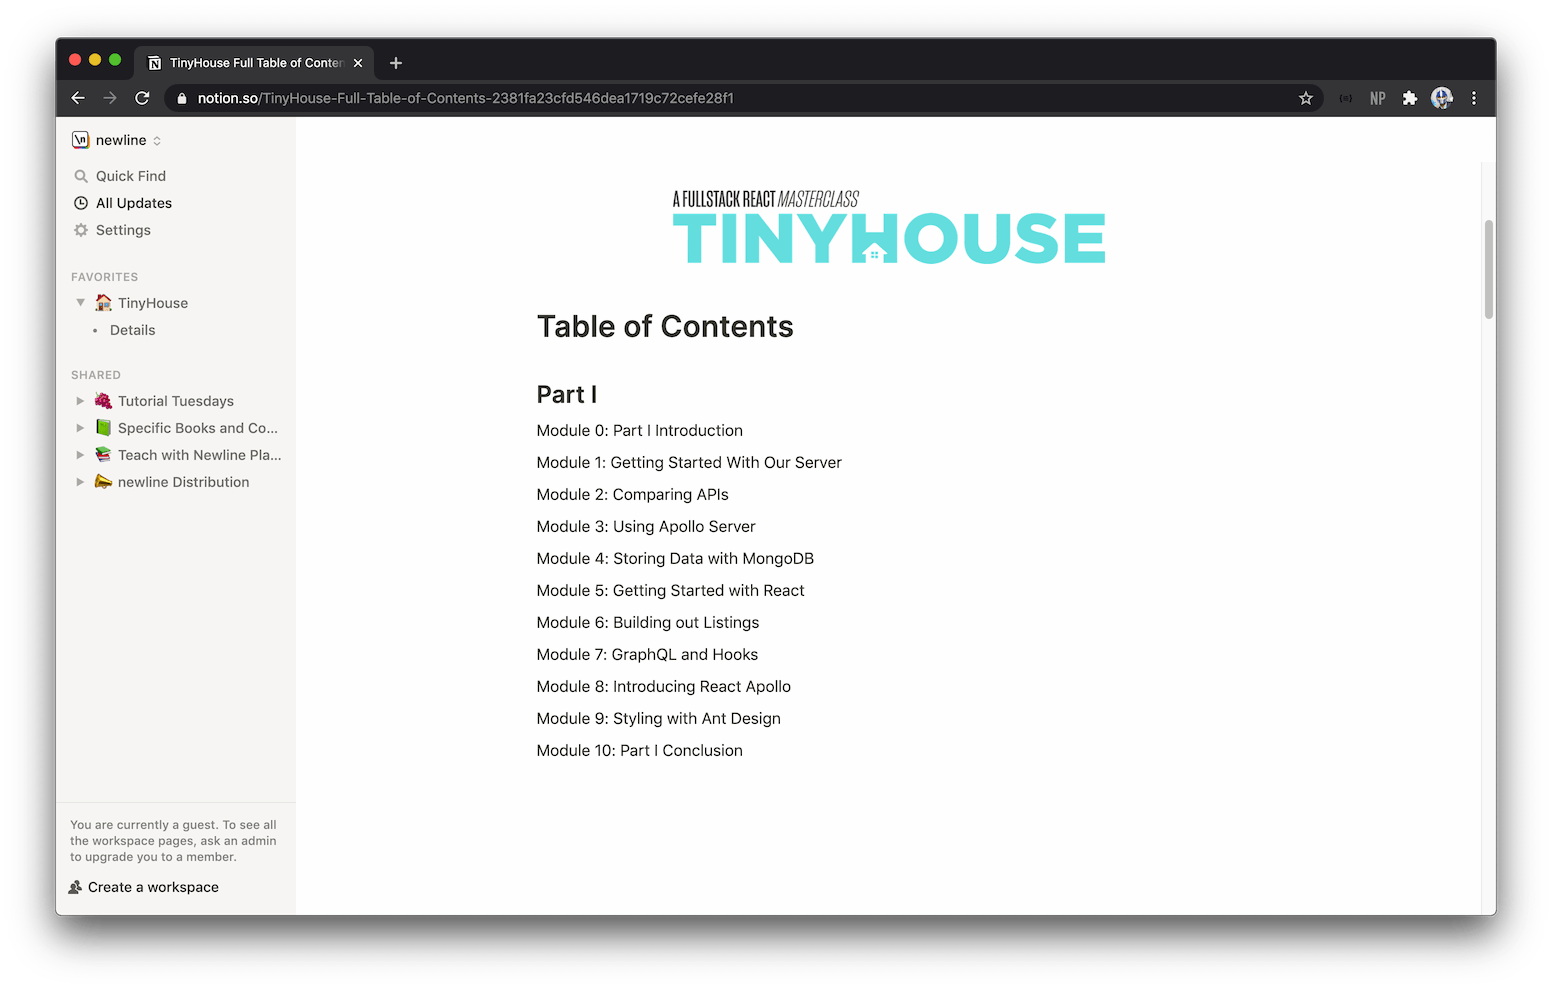Open the Chrome three-dot menu

[1474, 98]
